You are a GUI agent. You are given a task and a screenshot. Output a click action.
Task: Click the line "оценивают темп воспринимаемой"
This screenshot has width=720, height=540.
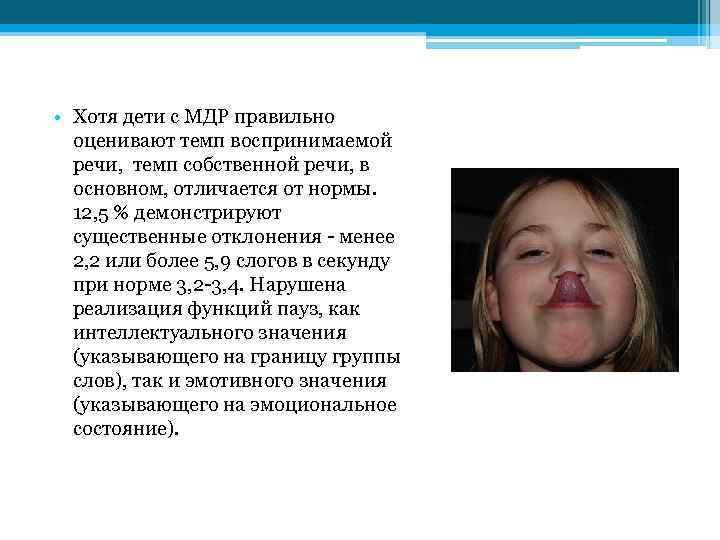click(233, 141)
